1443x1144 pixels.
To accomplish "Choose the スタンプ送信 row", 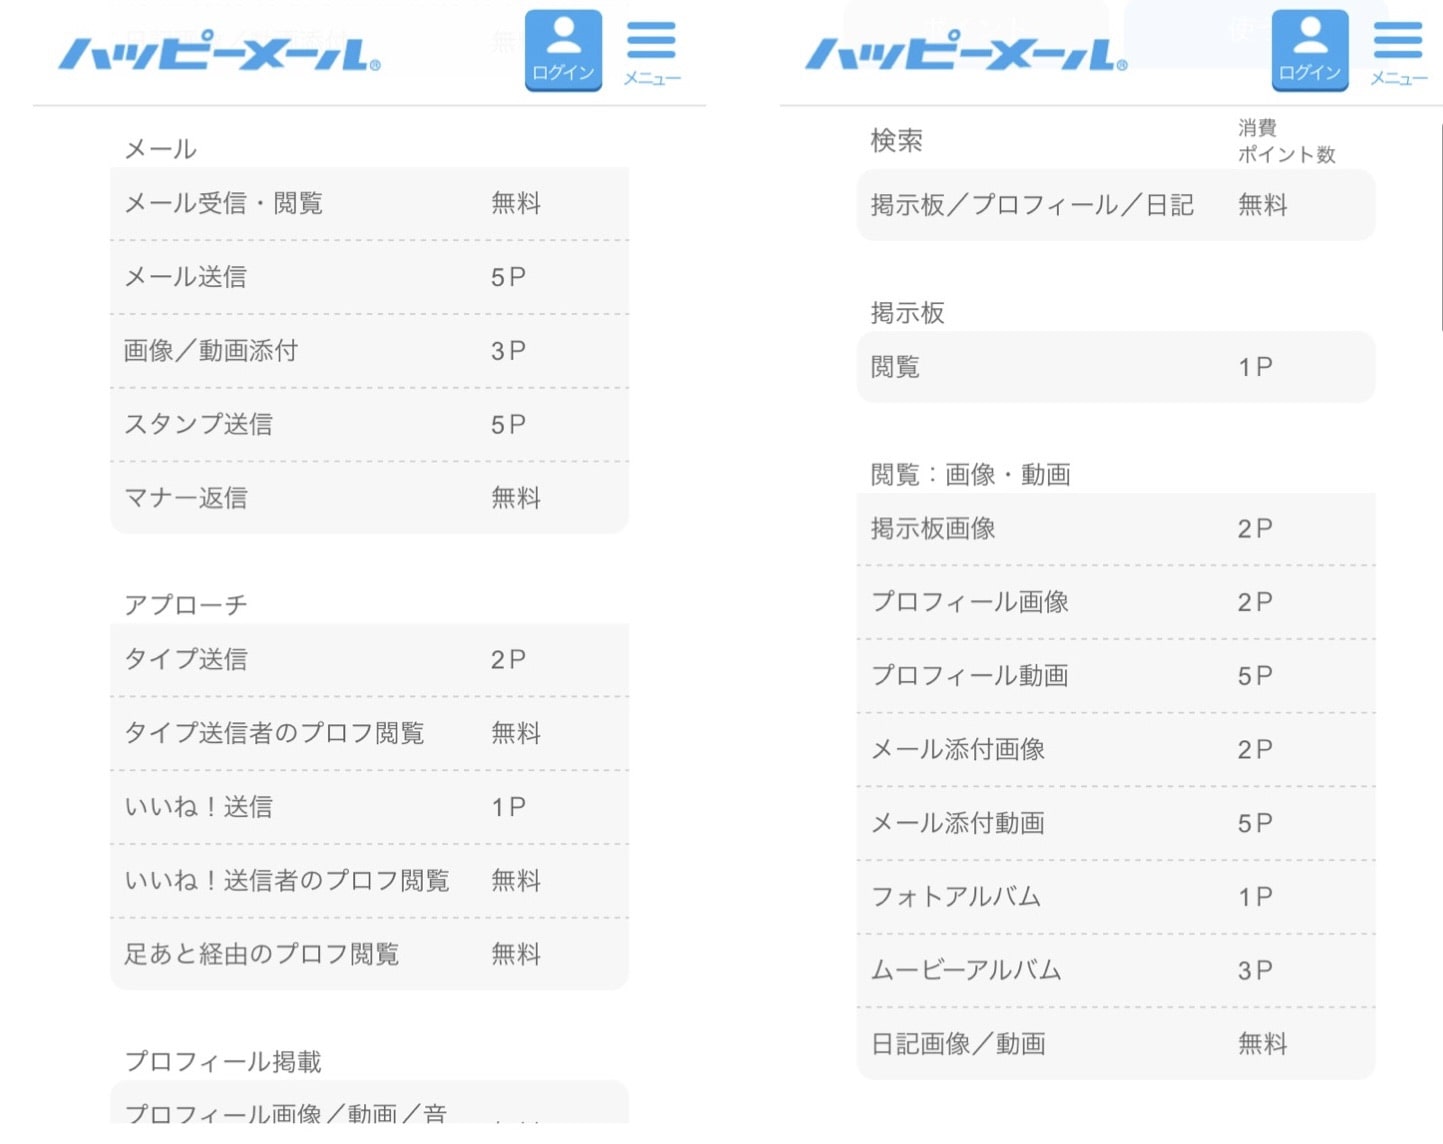I will click(369, 425).
